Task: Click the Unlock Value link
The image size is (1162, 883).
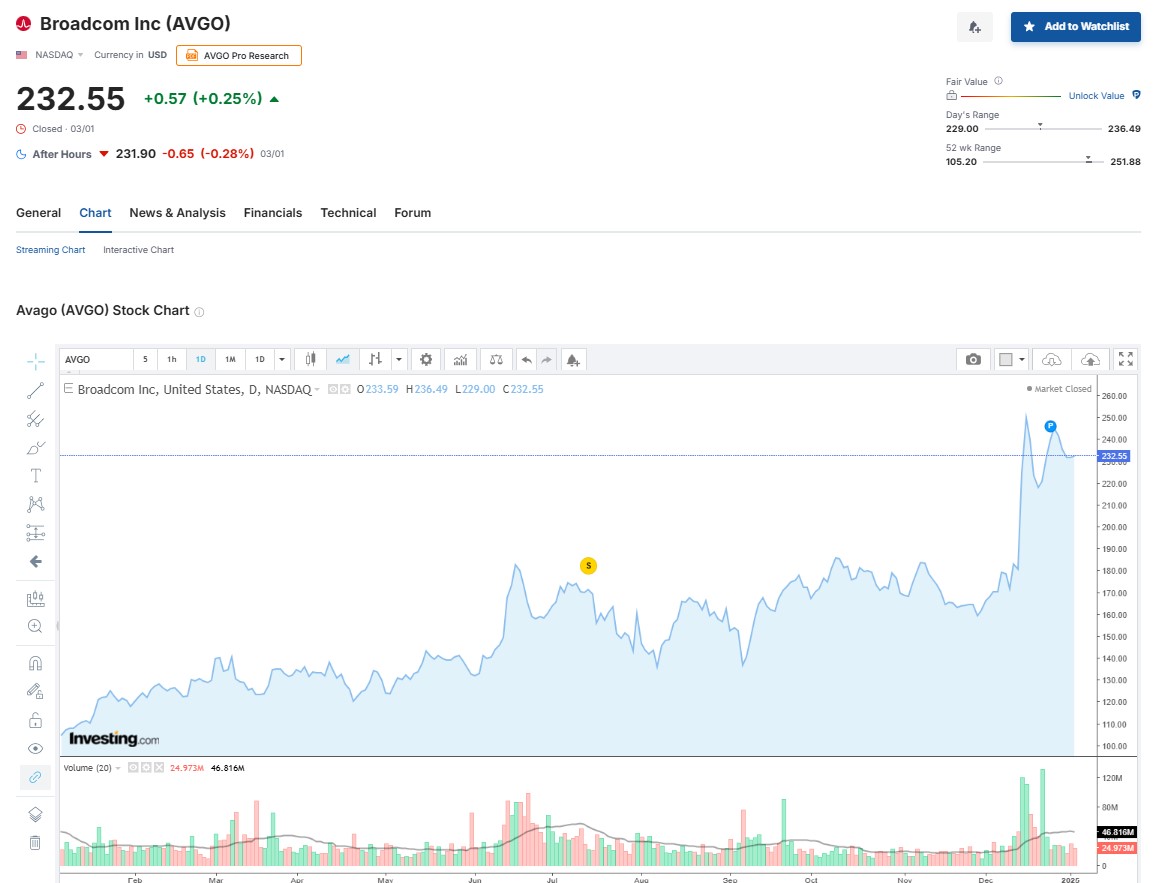Action: (1097, 96)
